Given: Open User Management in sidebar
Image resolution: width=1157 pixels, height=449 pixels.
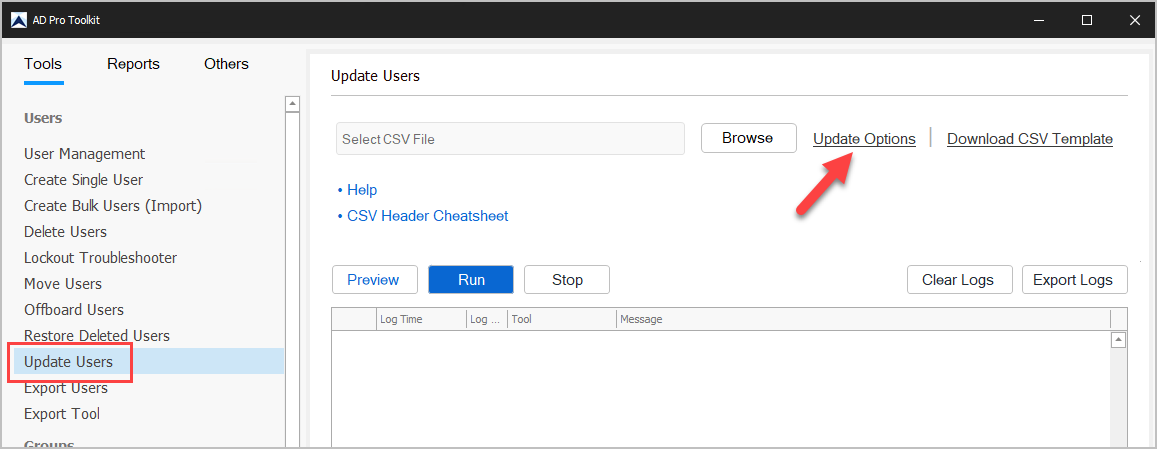Looking at the screenshot, I should 85,154.
